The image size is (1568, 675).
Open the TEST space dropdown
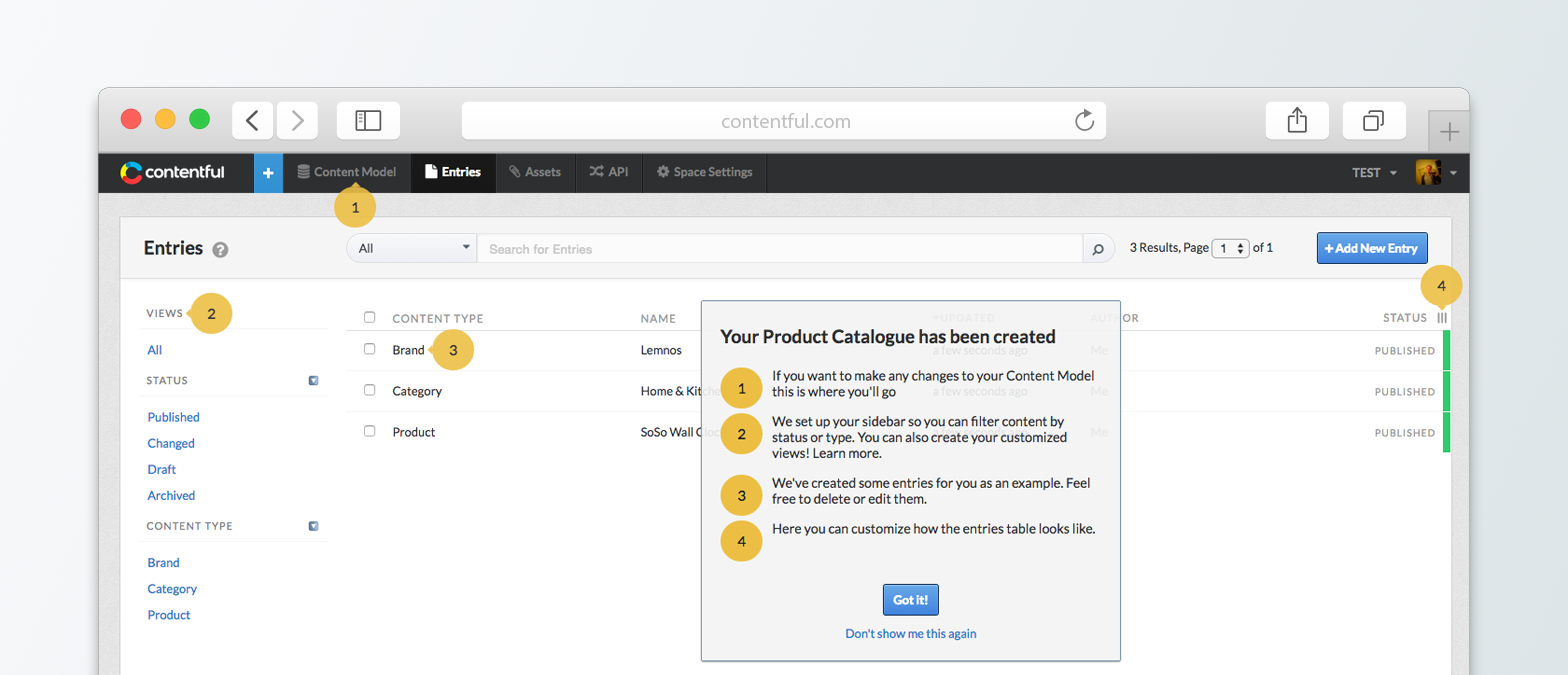point(1374,173)
